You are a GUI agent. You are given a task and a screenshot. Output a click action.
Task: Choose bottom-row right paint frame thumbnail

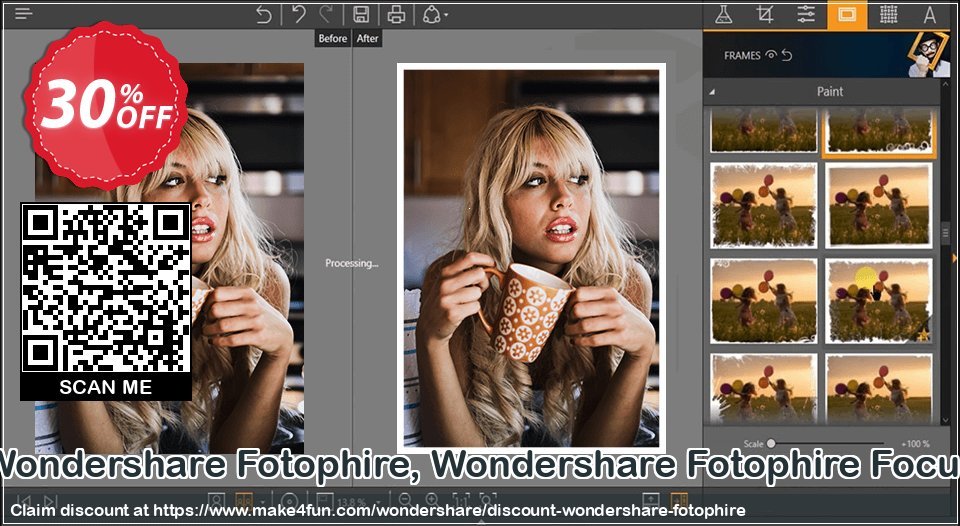(879, 389)
